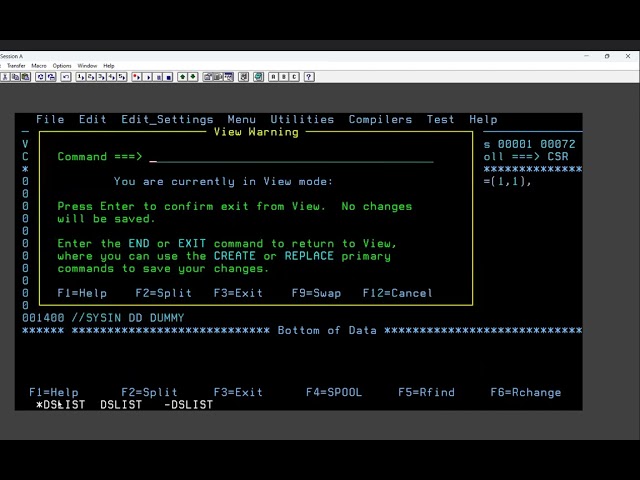The height and width of the screenshot is (480, 640).
Task: Click F12=Cancel in View Warning popup
Action: (x=398, y=293)
